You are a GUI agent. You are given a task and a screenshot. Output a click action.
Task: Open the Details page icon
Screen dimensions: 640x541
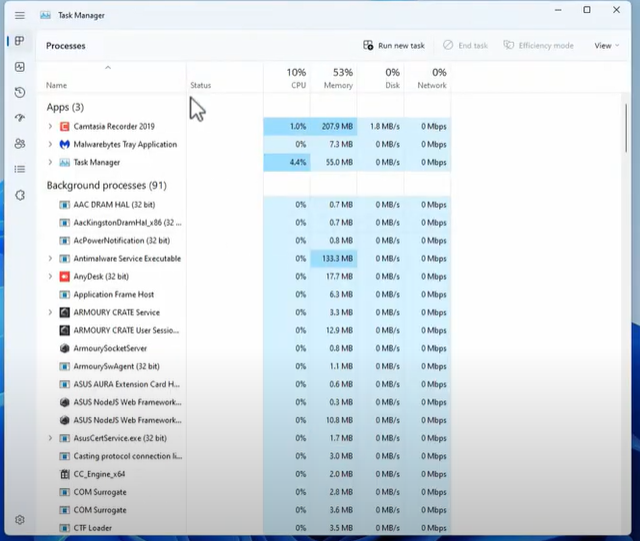(20, 169)
